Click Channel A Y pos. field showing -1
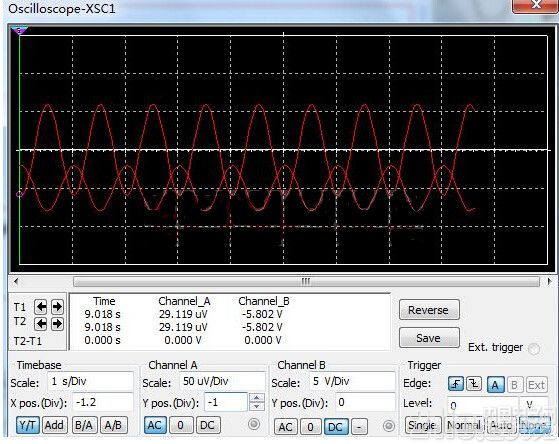 pyautogui.click(x=226, y=403)
